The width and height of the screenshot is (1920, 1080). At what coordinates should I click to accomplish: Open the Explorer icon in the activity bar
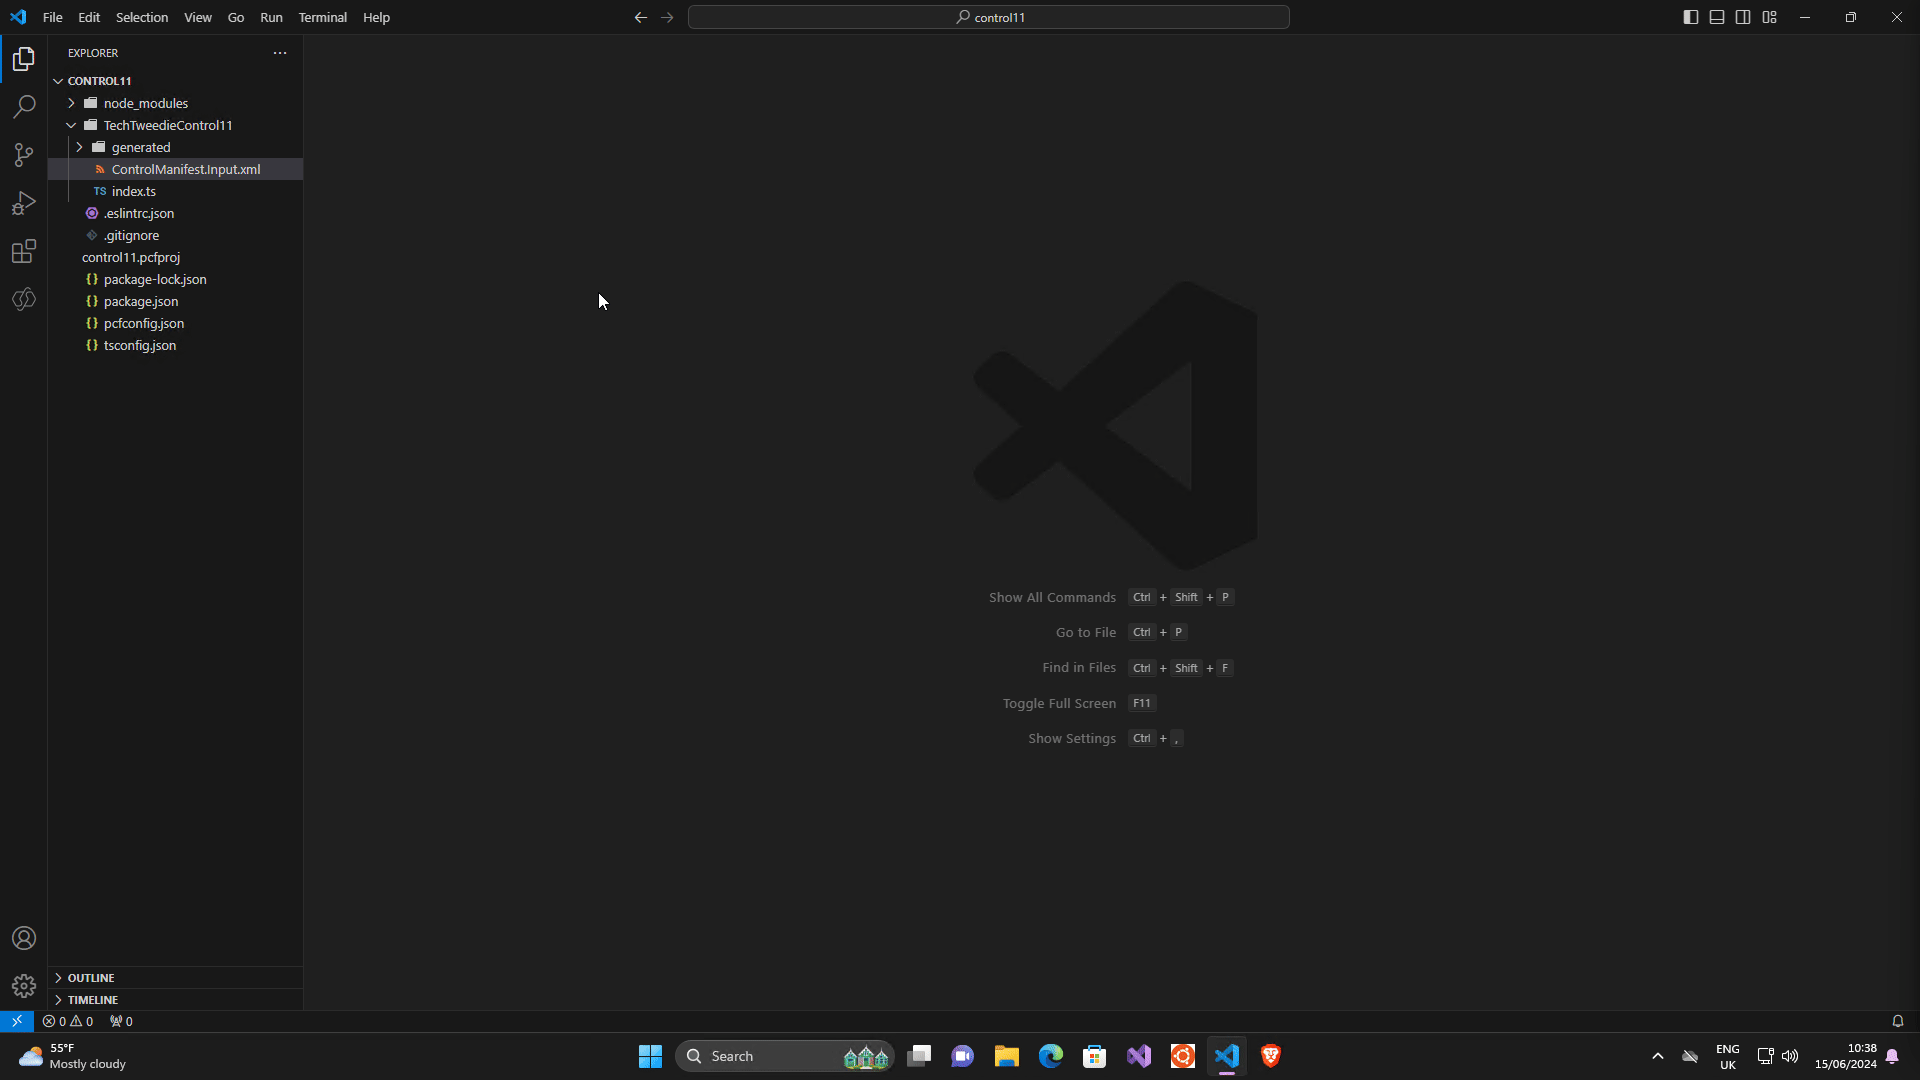point(23,59)
